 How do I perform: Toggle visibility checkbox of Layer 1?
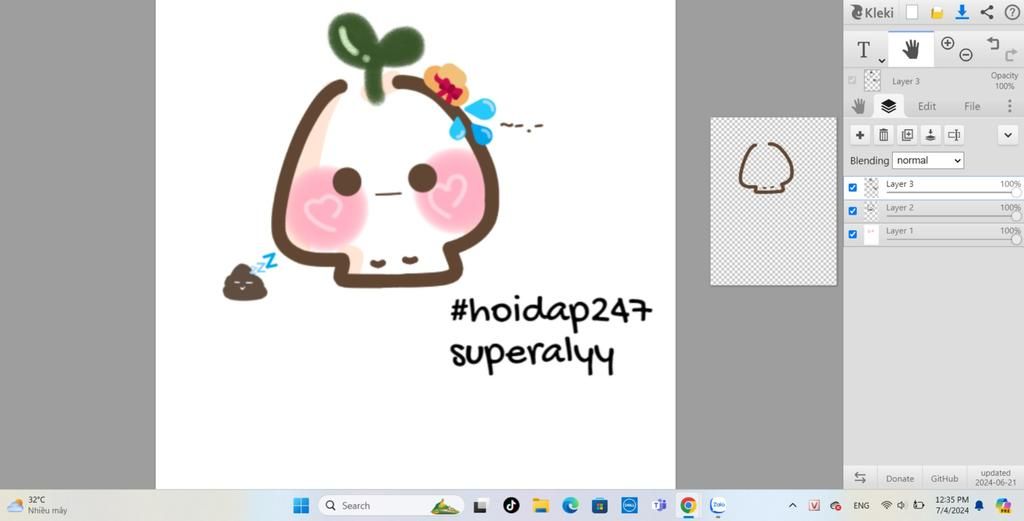852,234
